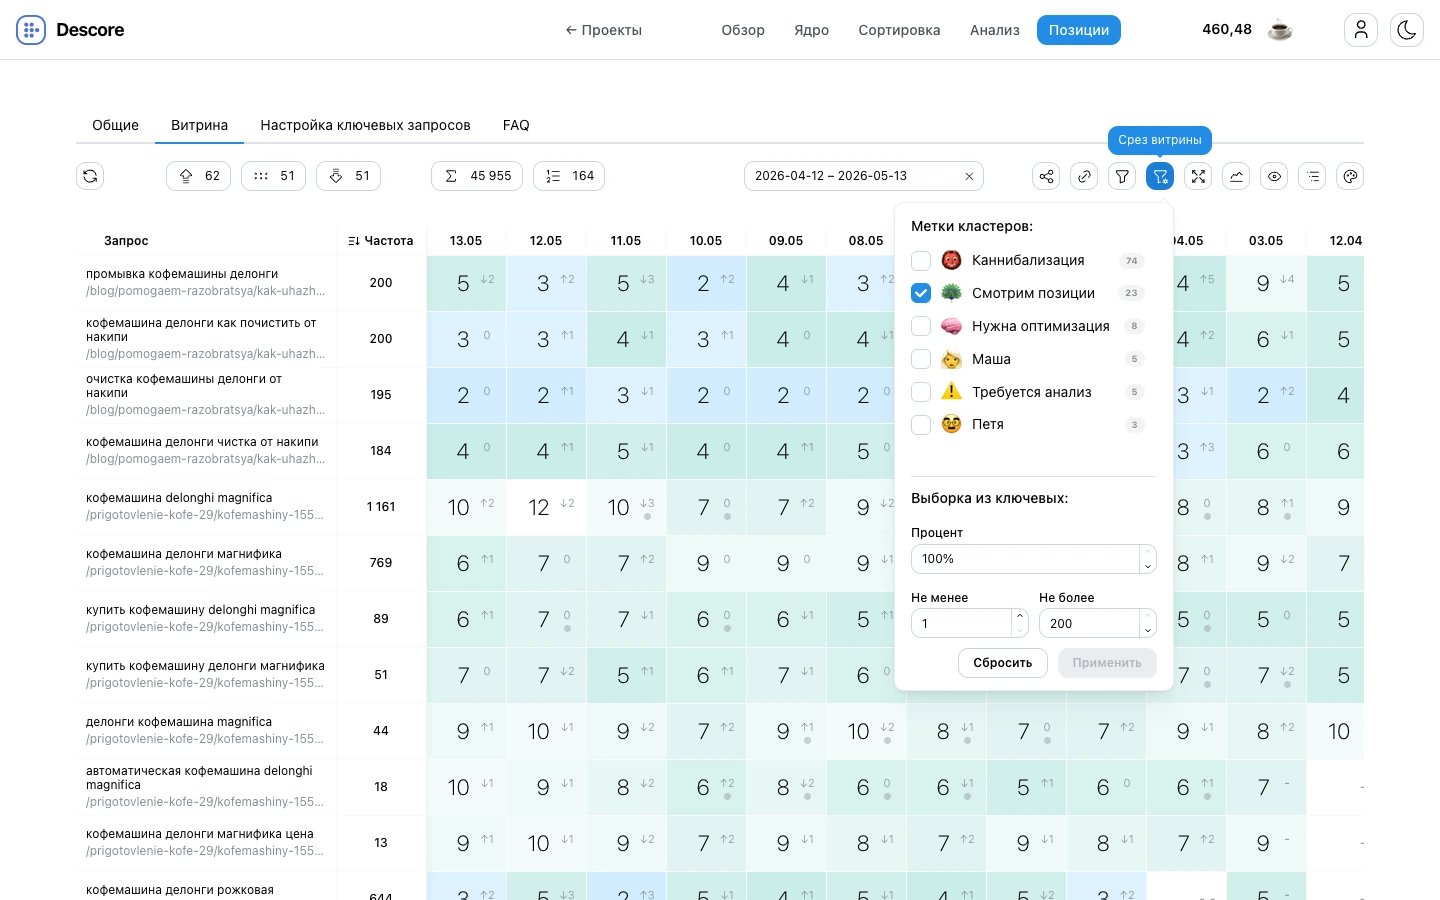
Task: Clear the date range with the X icon
Action: point(969,176)
